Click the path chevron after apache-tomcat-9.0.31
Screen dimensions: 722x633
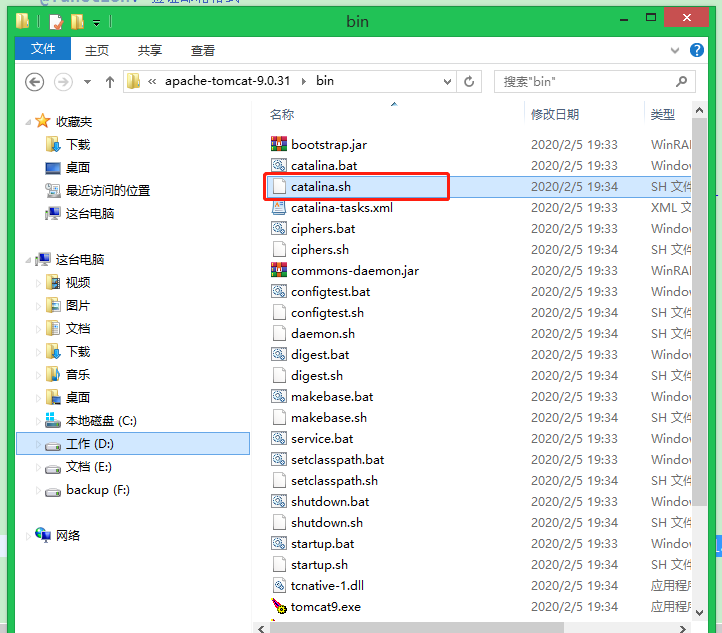click(304, 81)
